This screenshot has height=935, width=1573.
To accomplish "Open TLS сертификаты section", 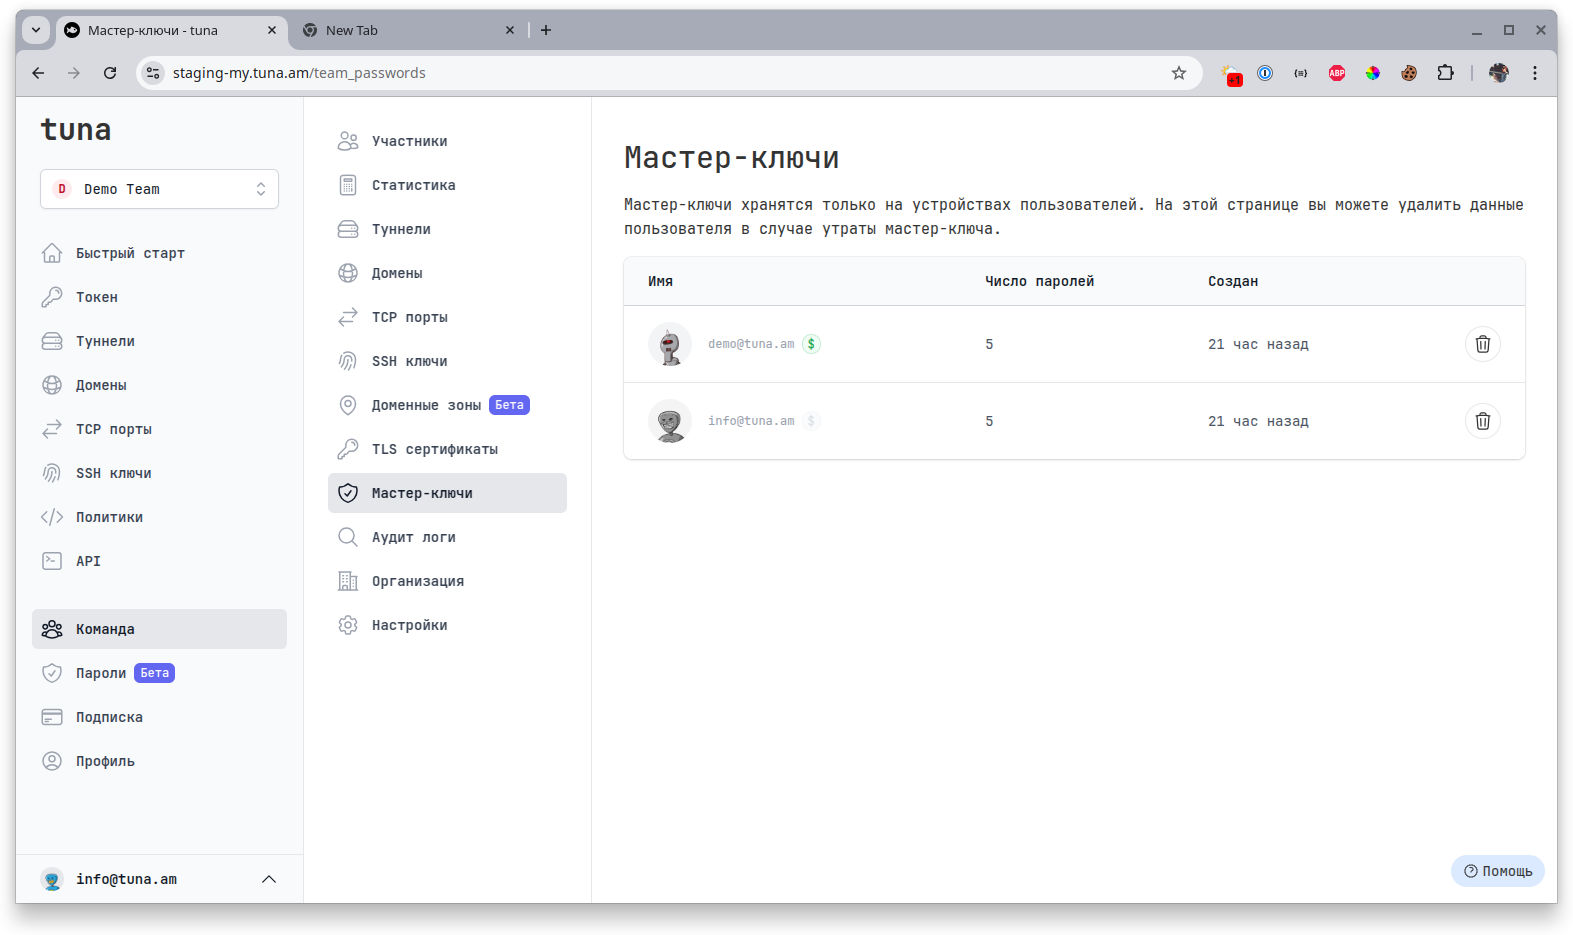I will pyautogui.click(x=434, y=449).
